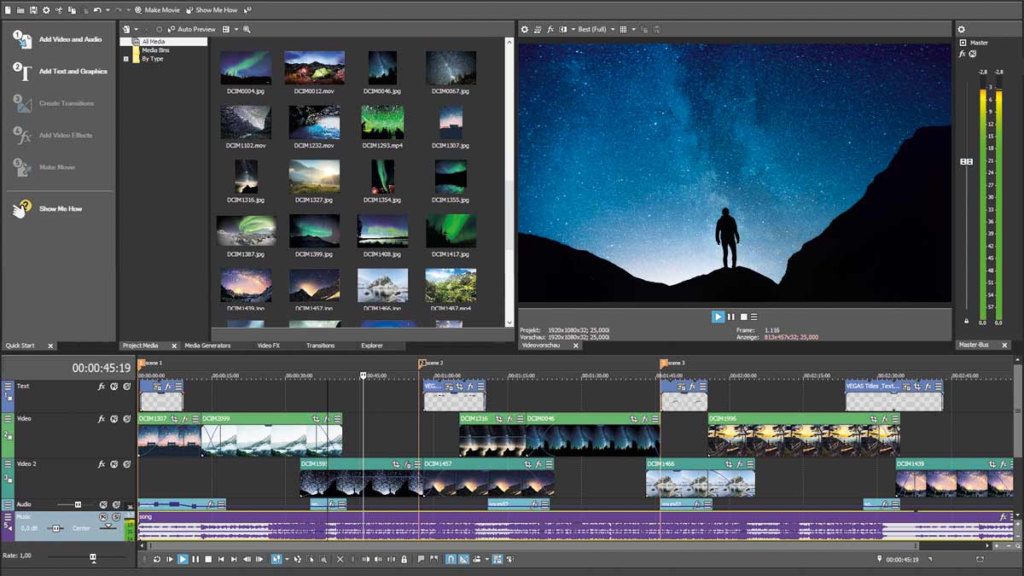
Task: Switch to the Transitions tab
Action: coord(320,345)
